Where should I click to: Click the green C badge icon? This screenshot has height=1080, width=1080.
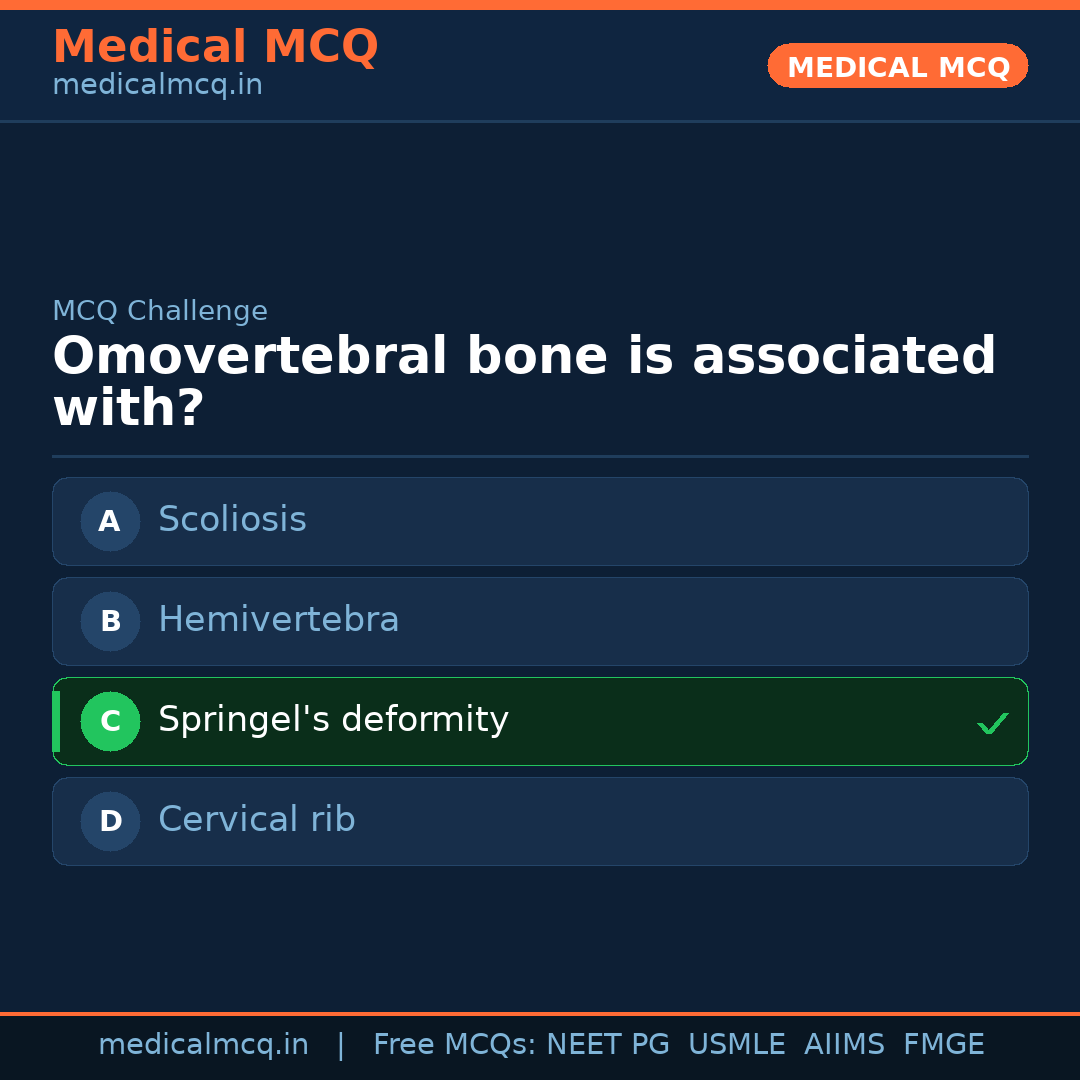(x=110, y=721)
